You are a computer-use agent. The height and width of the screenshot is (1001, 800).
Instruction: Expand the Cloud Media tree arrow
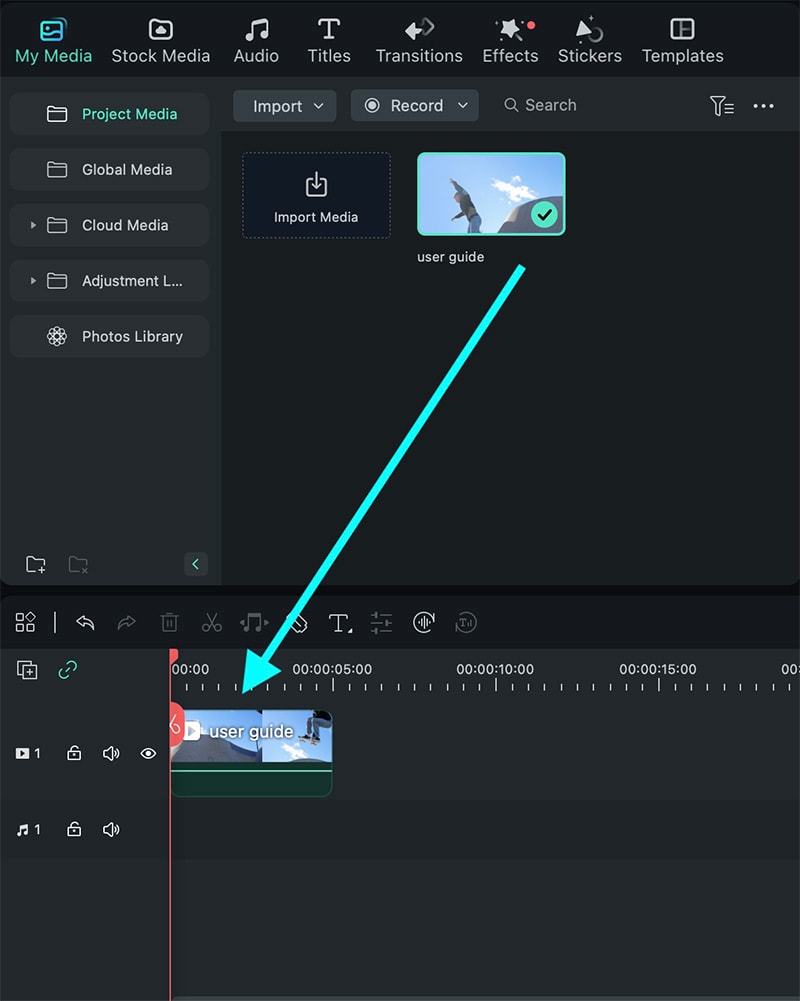33,225
